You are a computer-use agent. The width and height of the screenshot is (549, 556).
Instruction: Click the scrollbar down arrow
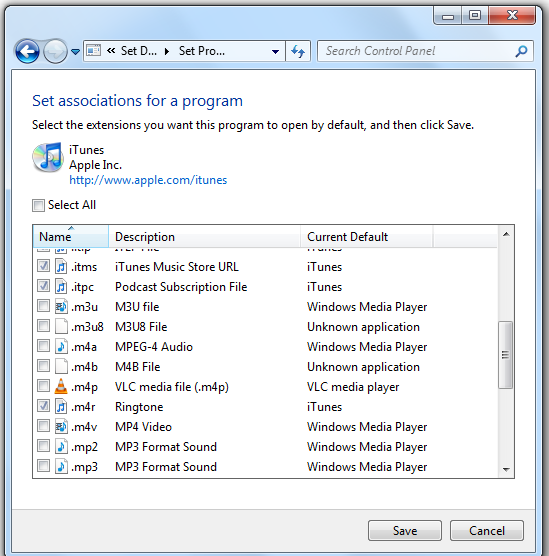pyautogui.click(x=506, y=469)
